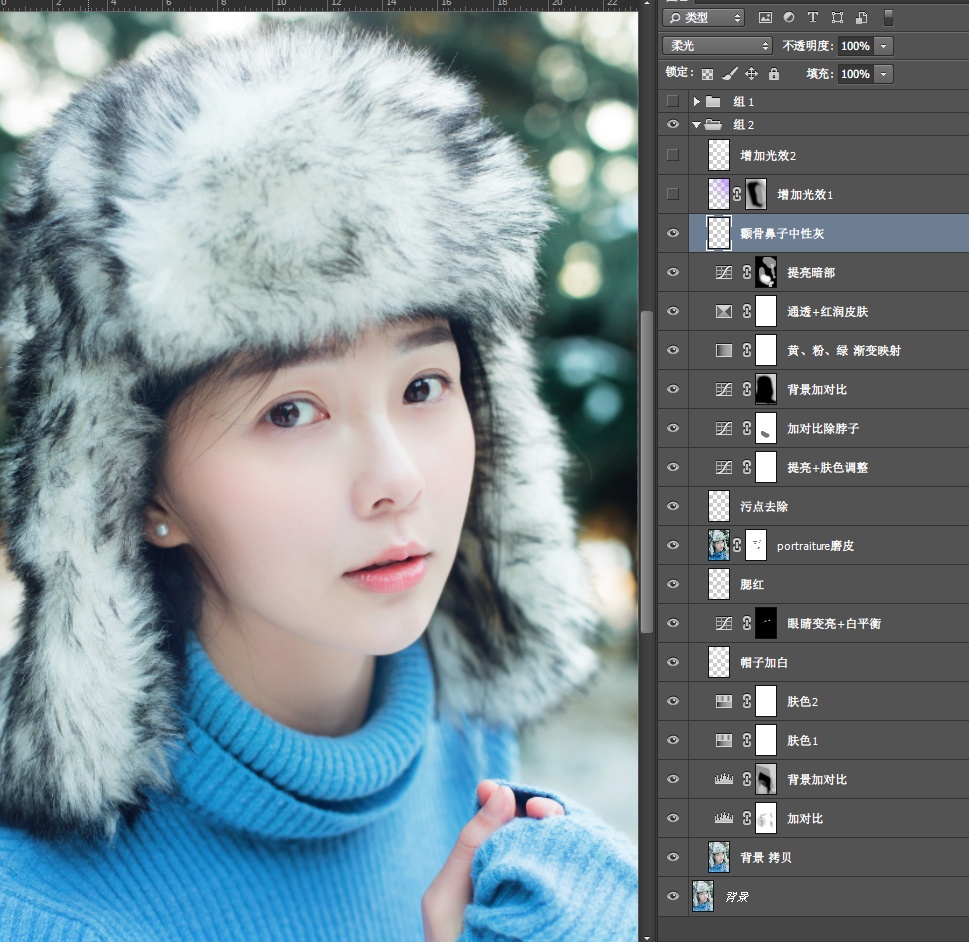This screenshot has width=969, height=942.
Task: Toggle the layer filter on/off switch
Action: coord(889,17)
